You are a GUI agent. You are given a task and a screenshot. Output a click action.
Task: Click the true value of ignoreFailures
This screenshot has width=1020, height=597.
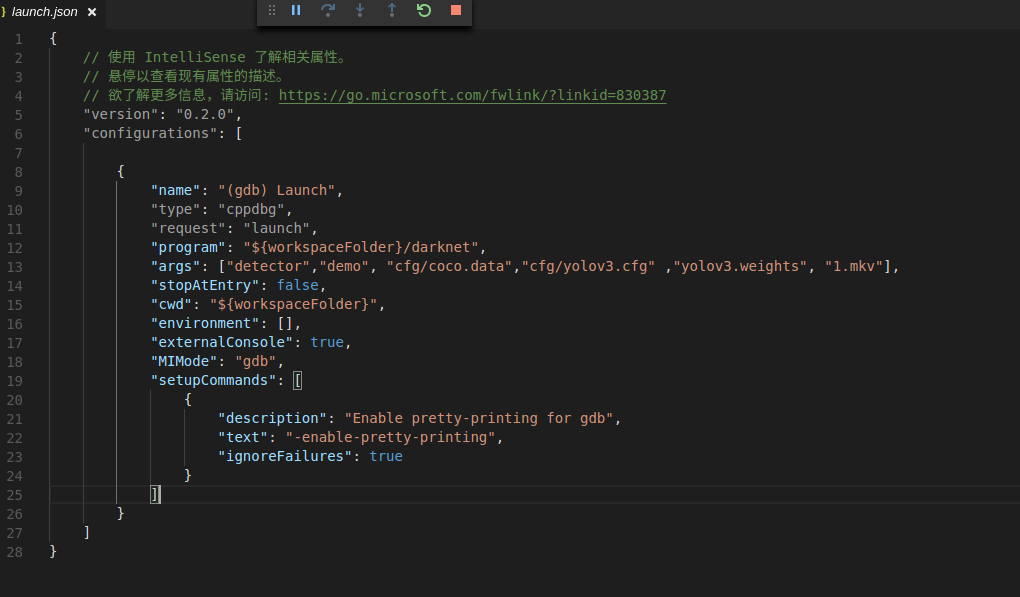coord(386,456)
